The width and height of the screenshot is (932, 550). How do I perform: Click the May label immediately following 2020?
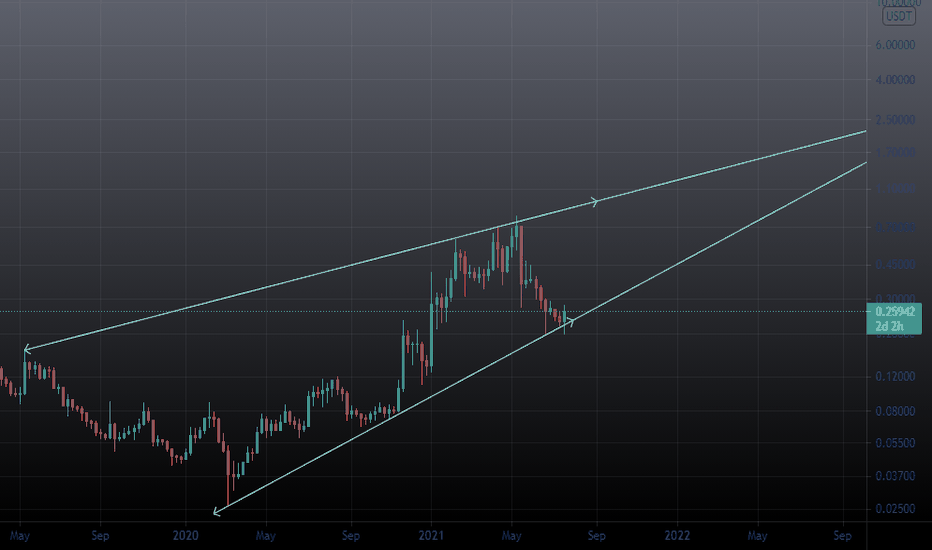[265, 536]
